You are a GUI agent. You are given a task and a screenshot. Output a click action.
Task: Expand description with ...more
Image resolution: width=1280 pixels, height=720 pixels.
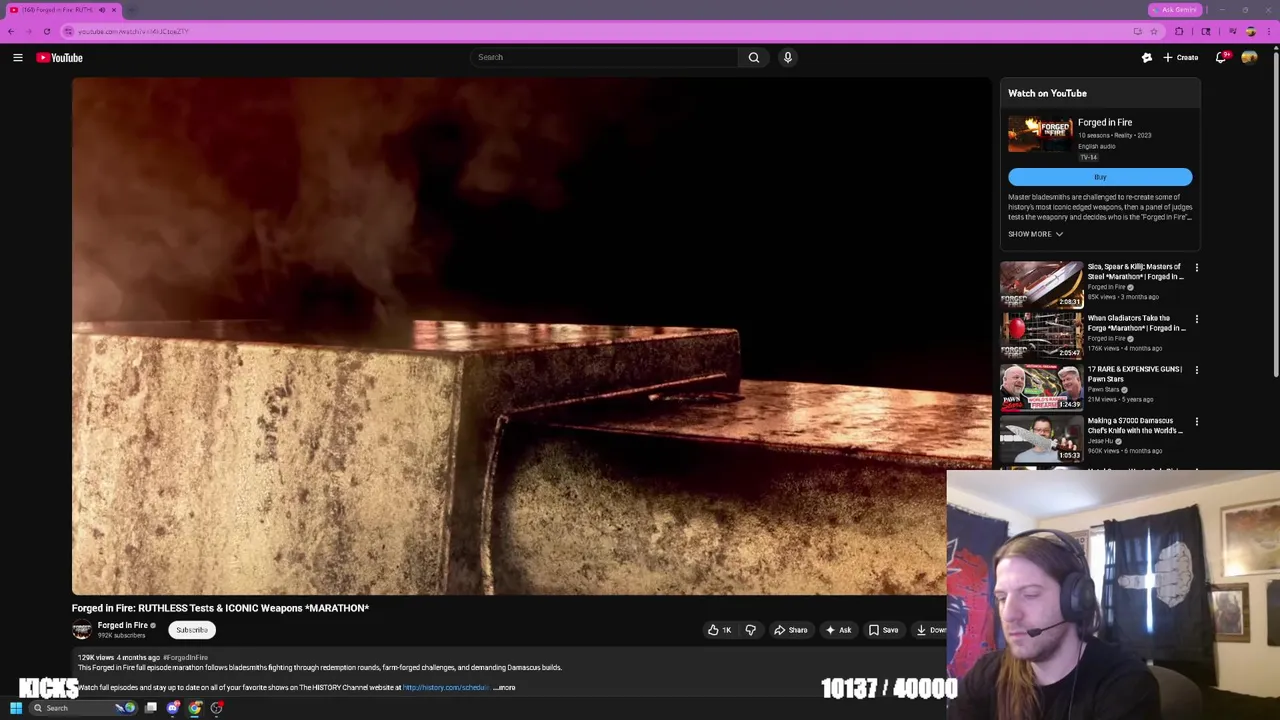[505, 687]
